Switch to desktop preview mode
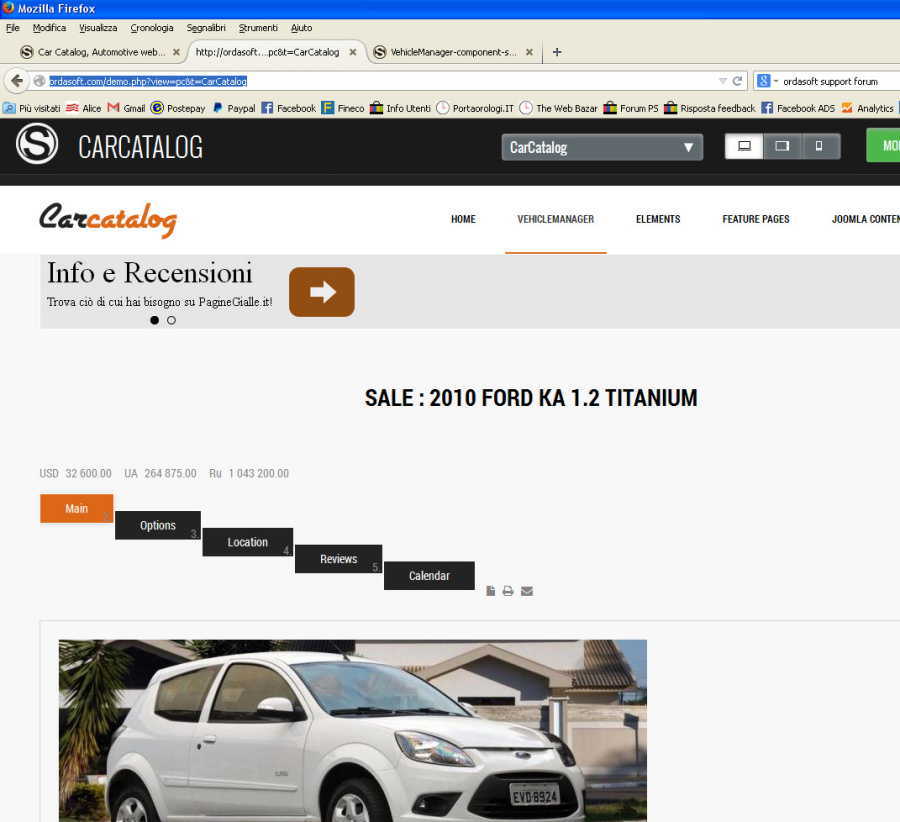 pos(744,146)
